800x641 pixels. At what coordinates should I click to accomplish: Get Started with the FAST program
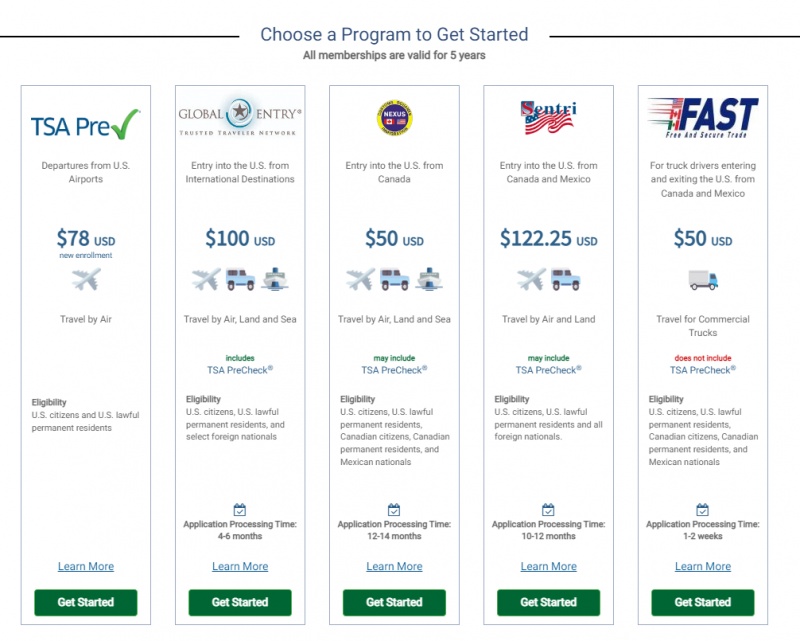click(x=703, y=602)
